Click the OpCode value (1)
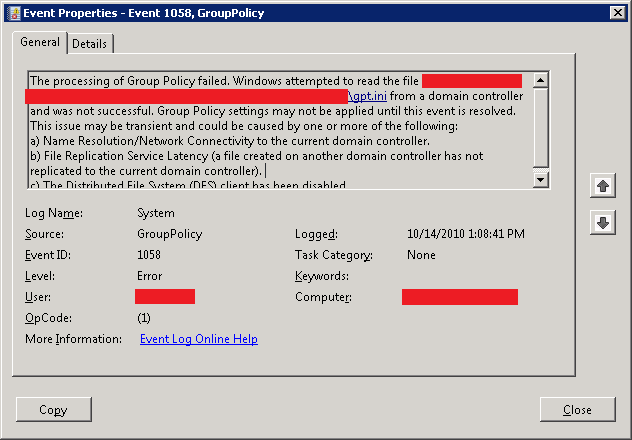The image size is (632, 440). (x=144, y=318)
